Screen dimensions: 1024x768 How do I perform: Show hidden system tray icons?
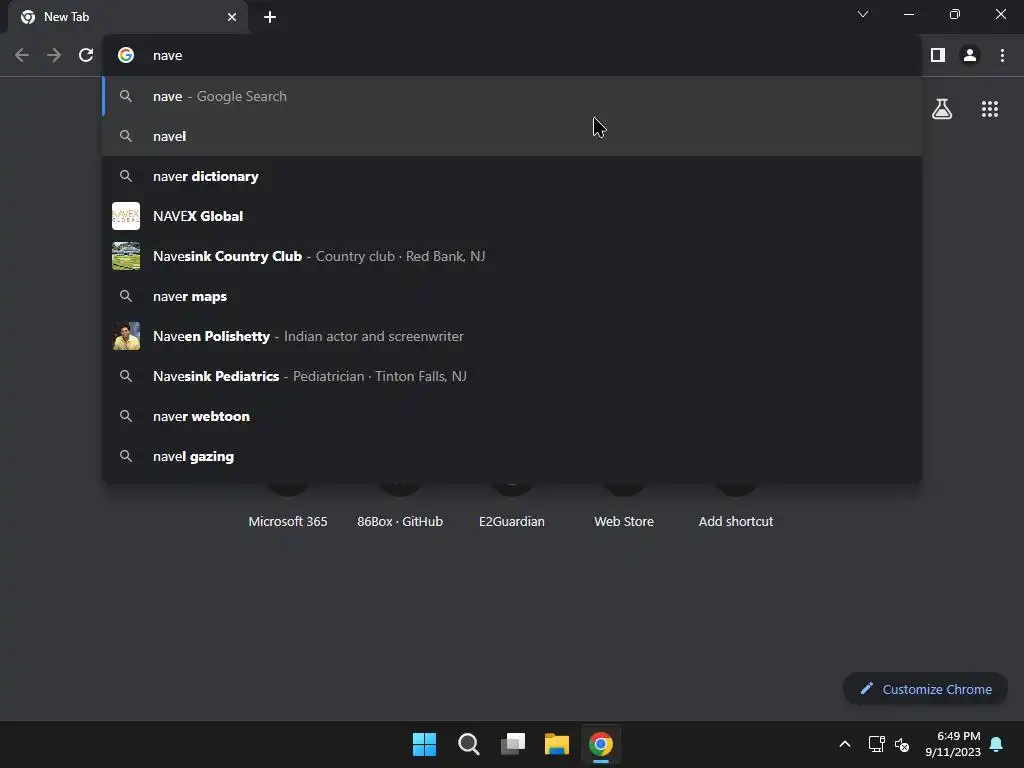point(844,744)
